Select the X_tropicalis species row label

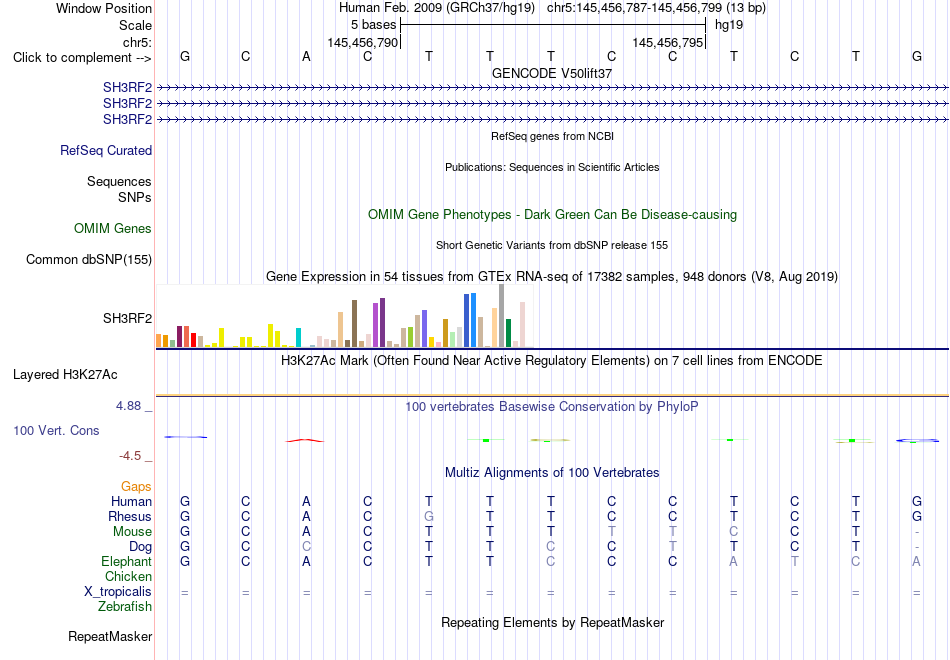point(118,592)
